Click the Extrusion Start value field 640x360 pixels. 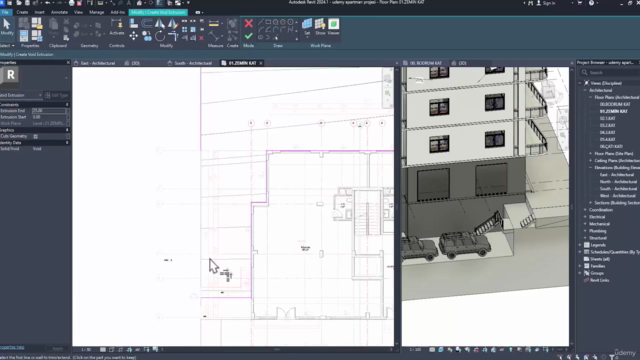(x=49, y=117)
